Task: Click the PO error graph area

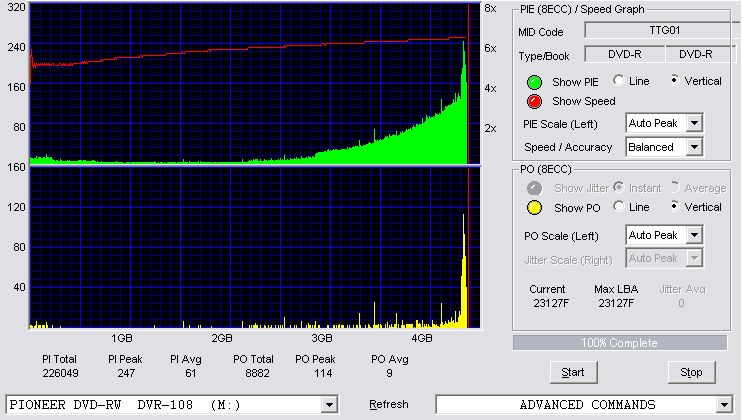Action: coord(255,247)
